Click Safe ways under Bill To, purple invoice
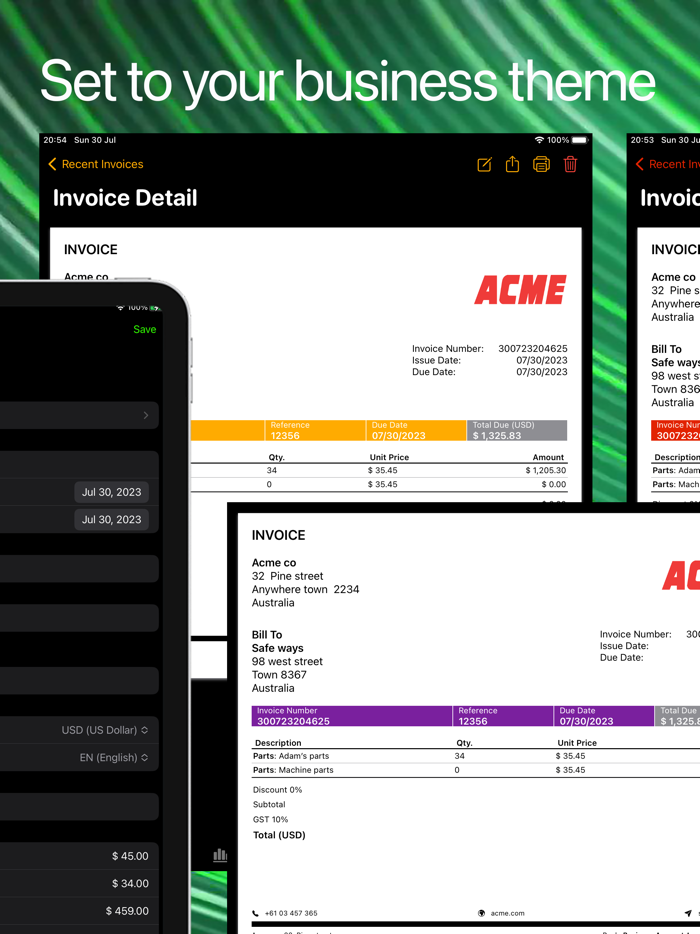The height and width of the screenshot is (934, 700). [278, 648]
